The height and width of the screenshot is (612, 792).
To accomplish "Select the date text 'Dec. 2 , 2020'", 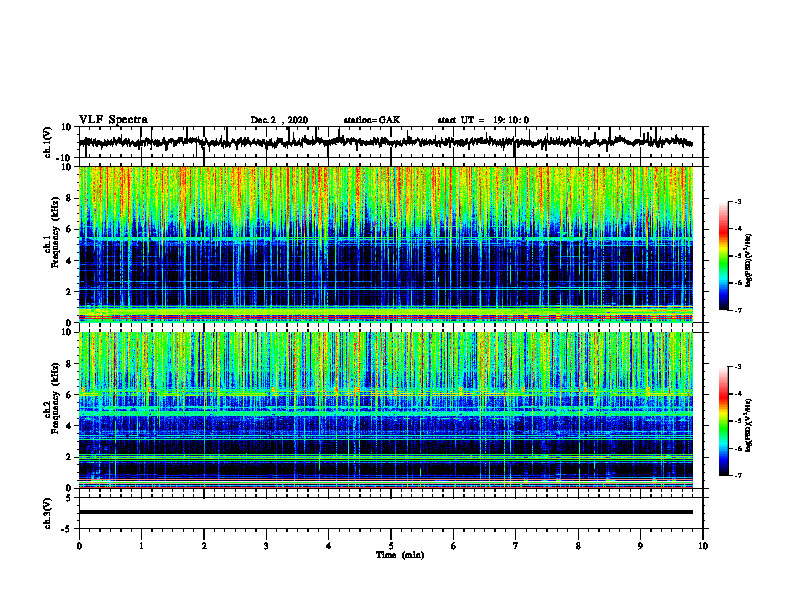I will pyautogui.click(x=279, y=120).
